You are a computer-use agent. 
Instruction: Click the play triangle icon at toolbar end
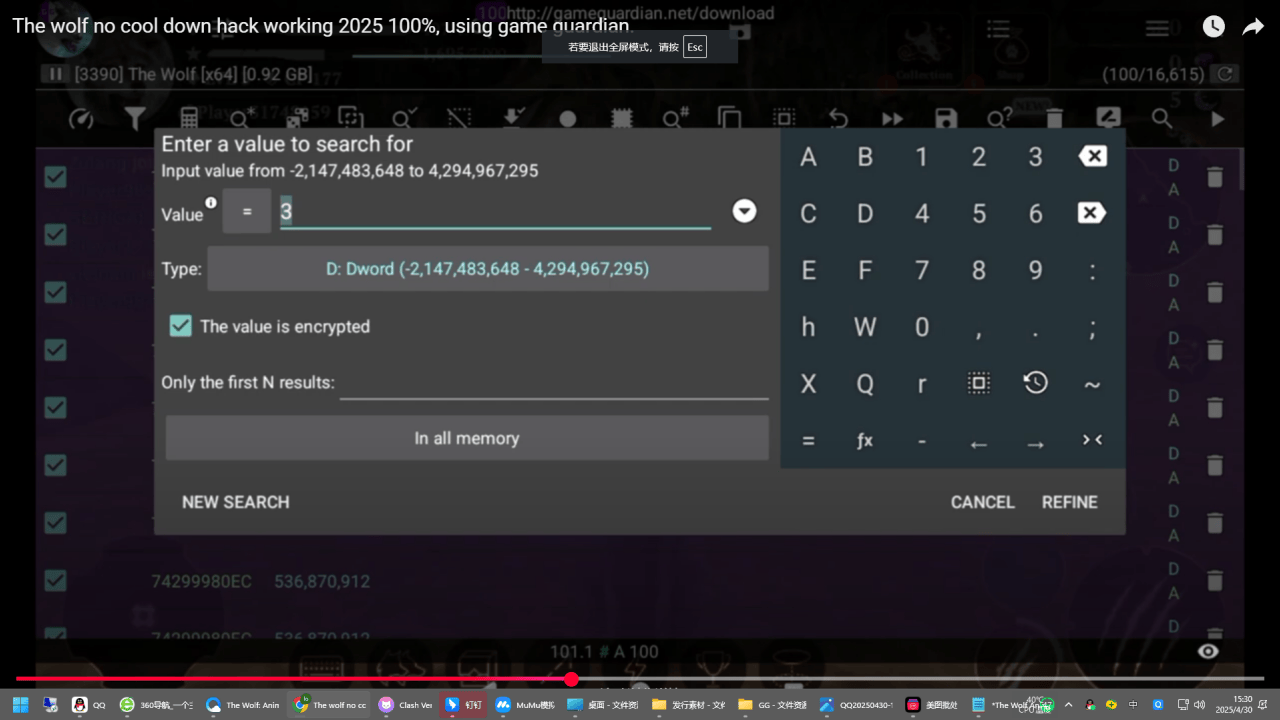[x=1217, y=119]
